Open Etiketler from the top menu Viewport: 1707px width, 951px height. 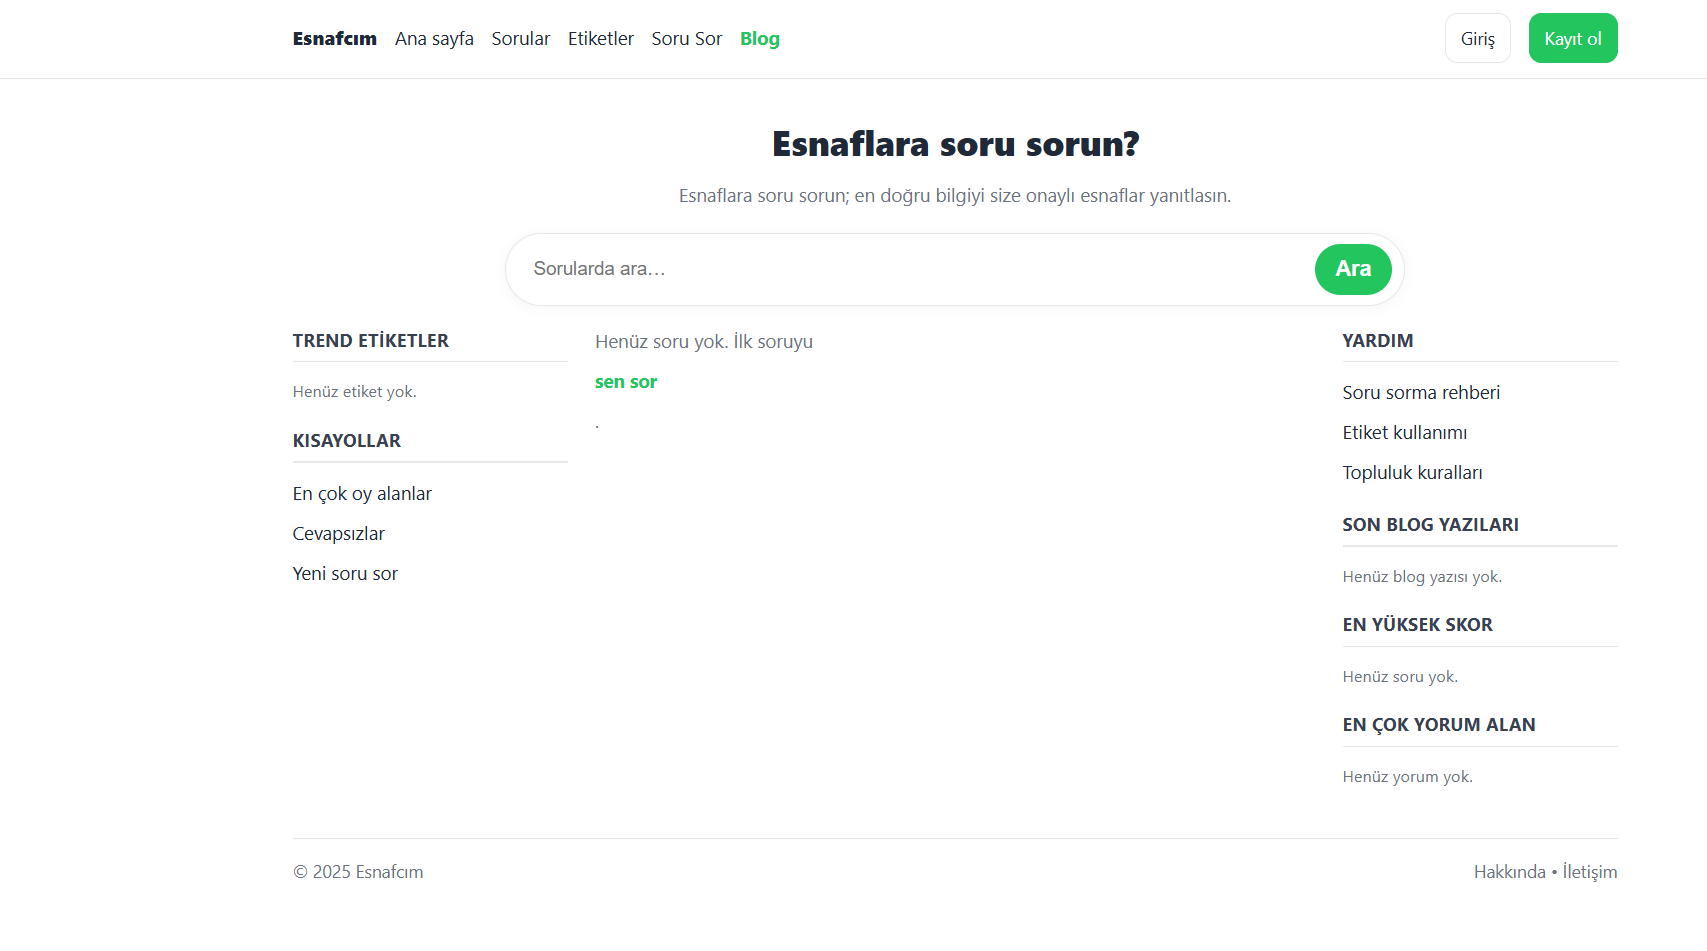point(600,39)
